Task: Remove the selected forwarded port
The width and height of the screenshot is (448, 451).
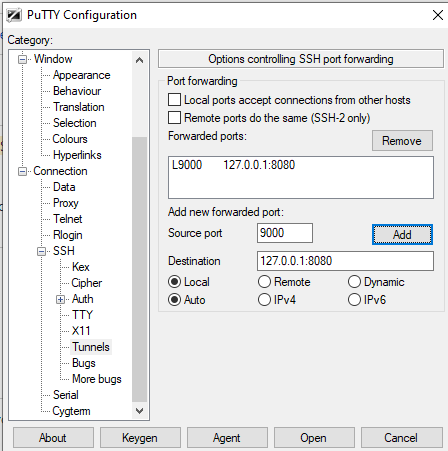Action: pos(402,141)
